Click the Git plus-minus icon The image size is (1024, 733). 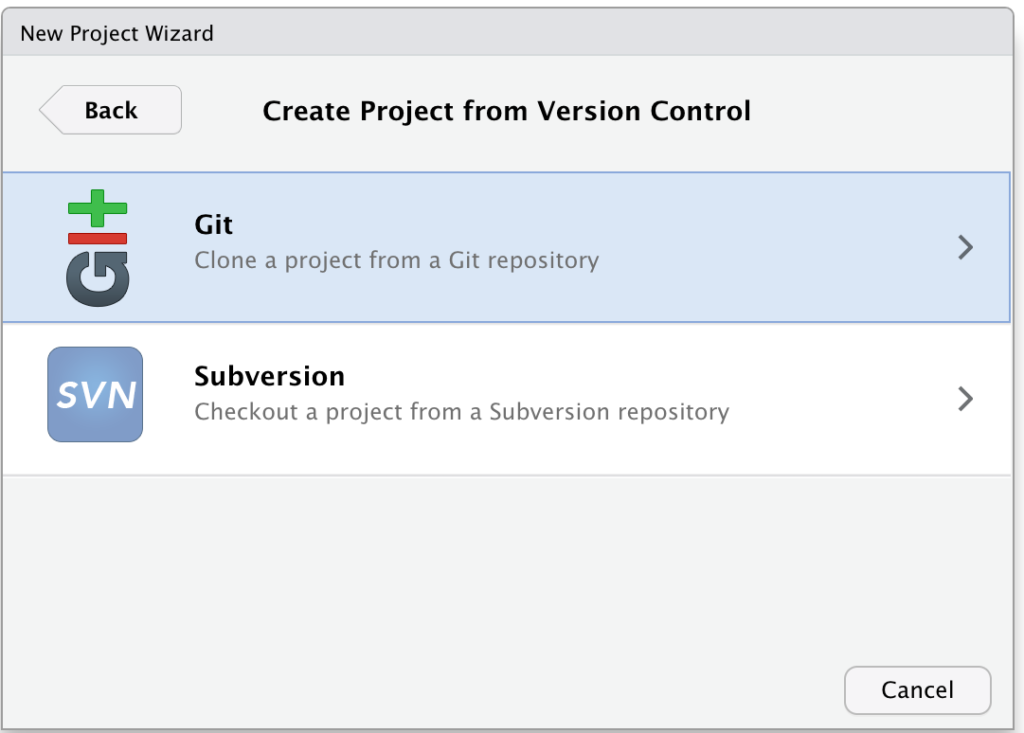point(97,248)
